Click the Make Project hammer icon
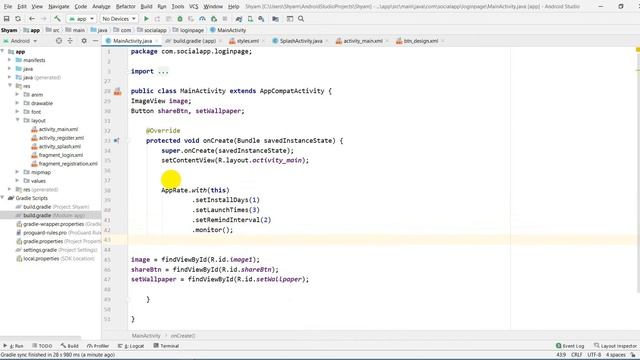The height and width of the screenshot is (360, 640). 58,19
